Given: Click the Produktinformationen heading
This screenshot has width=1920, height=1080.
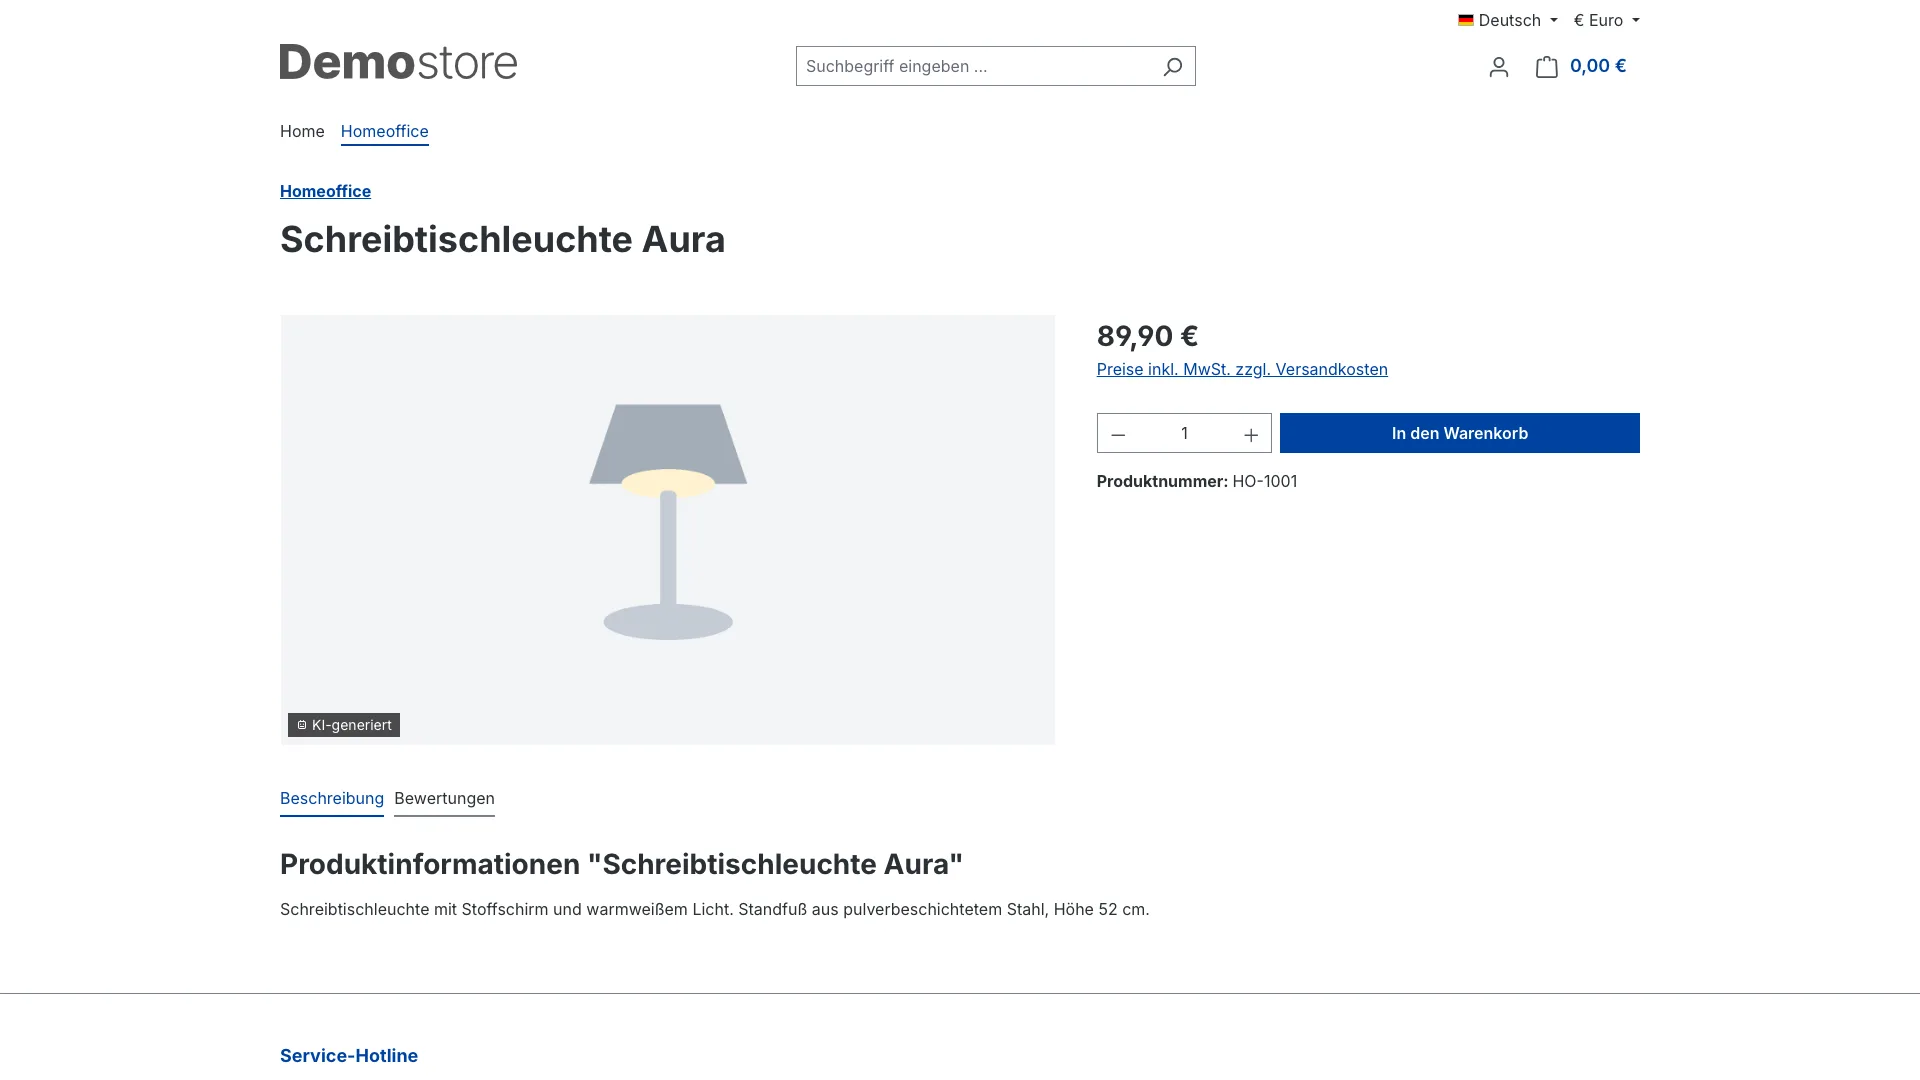Looking at the screenshot, I should click(621, 864).
